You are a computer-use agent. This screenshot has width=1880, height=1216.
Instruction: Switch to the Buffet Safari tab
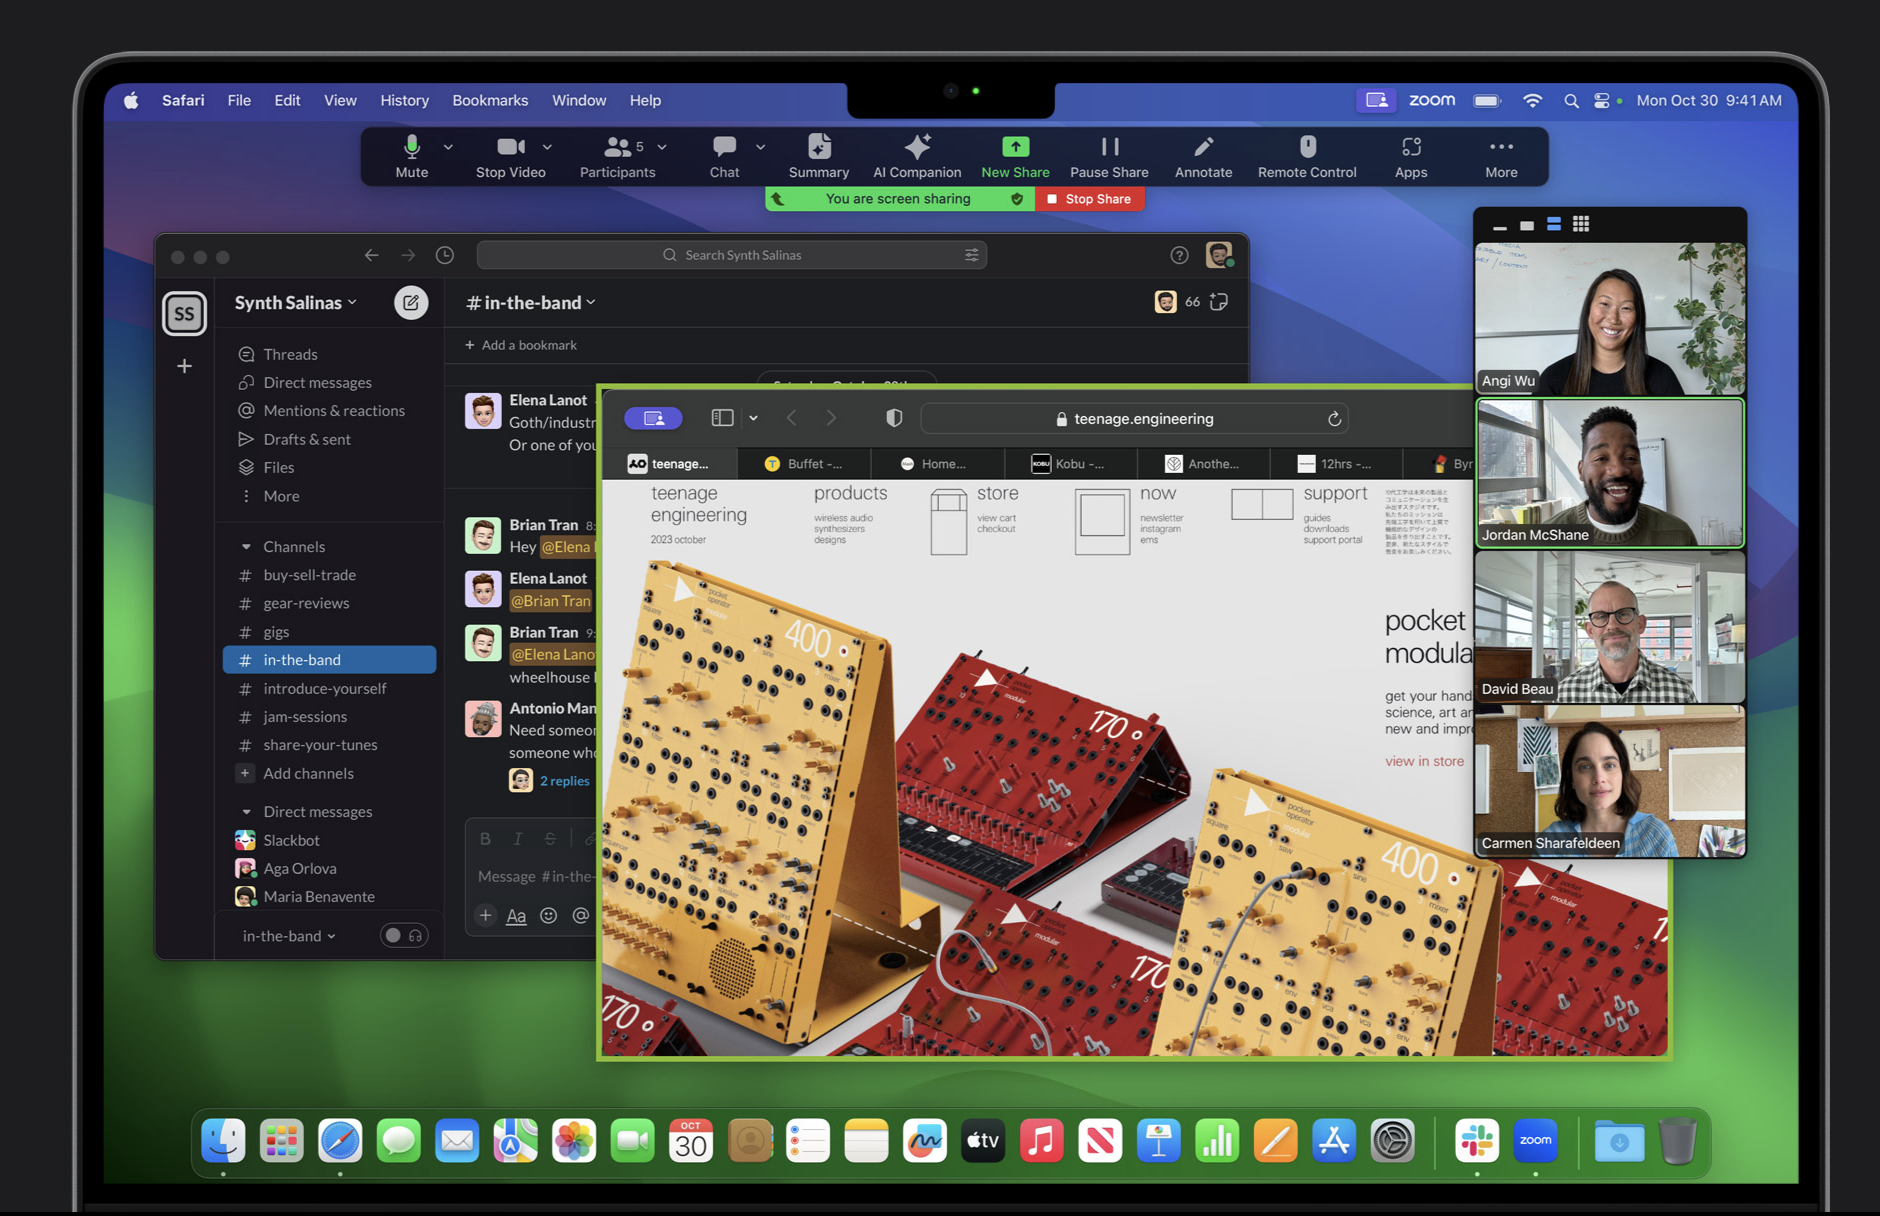[804, 463]
